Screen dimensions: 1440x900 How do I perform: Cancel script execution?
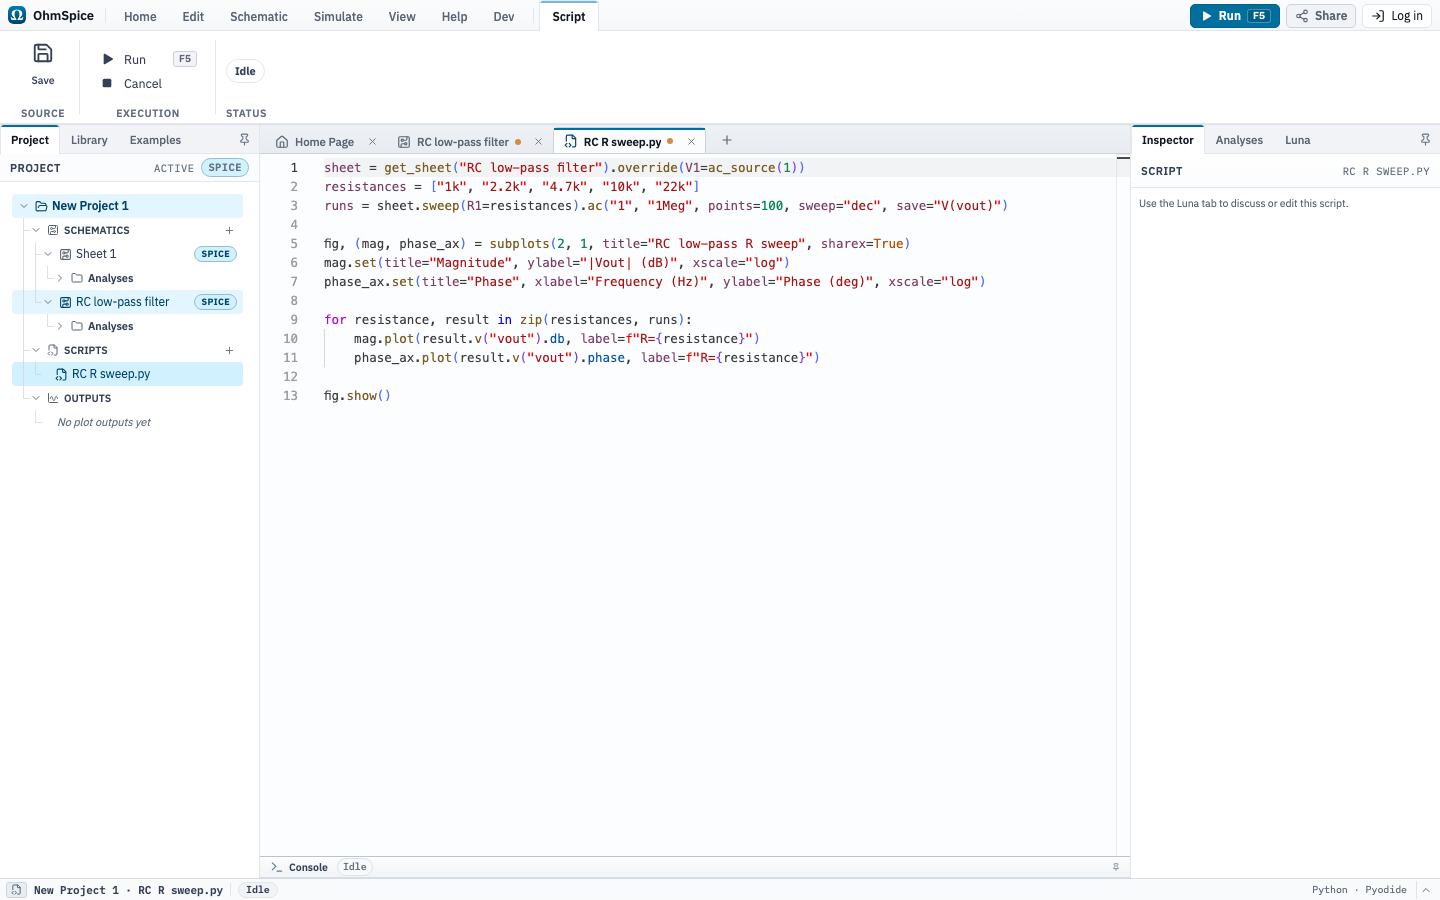(x=131, y=84)
